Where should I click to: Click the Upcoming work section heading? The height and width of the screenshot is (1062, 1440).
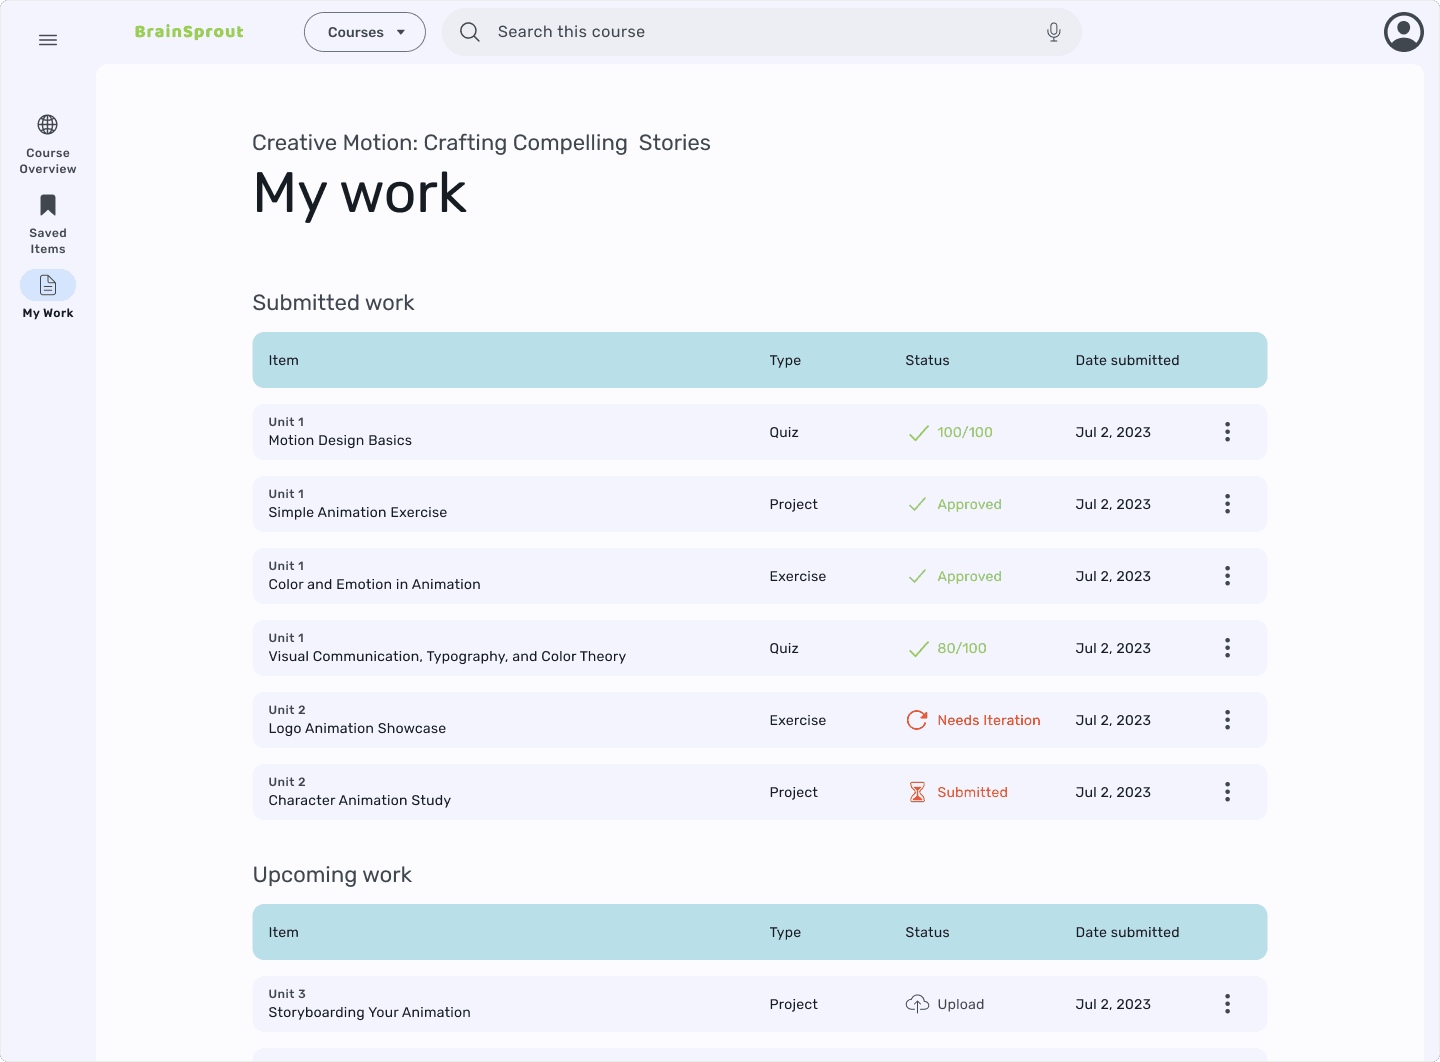332,875
